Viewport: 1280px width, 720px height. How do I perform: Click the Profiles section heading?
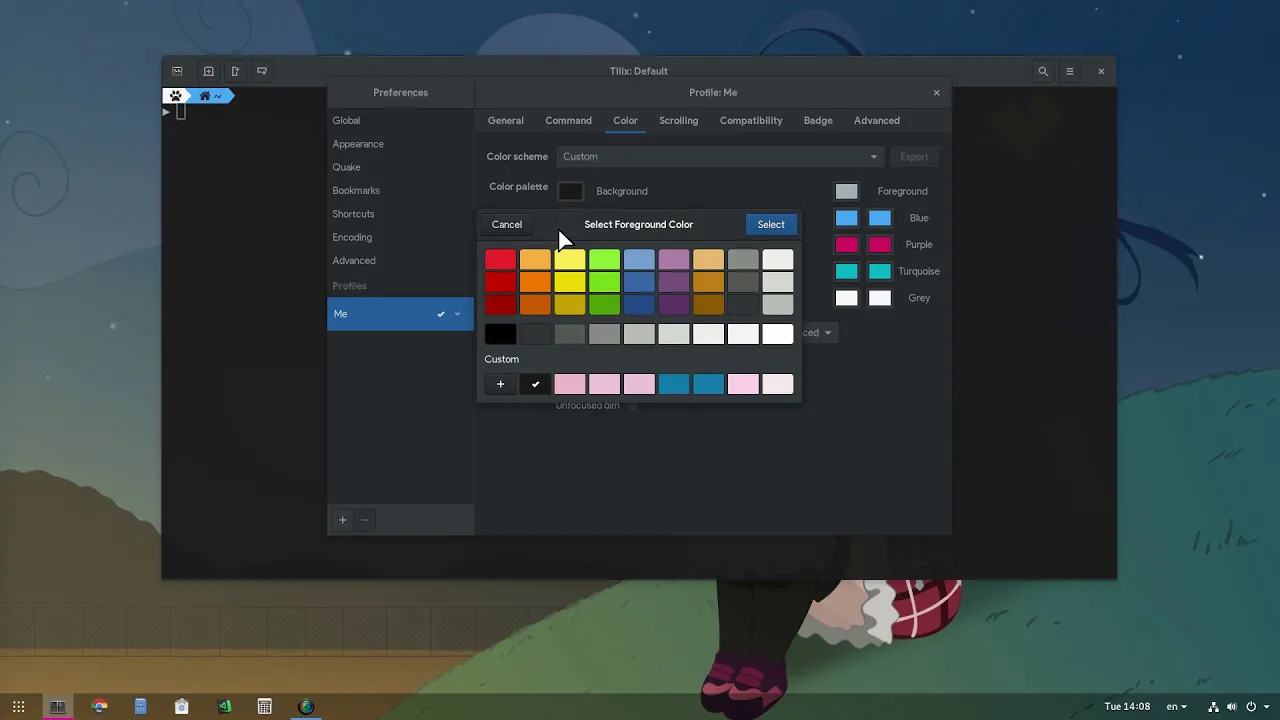tap(349, 286)
